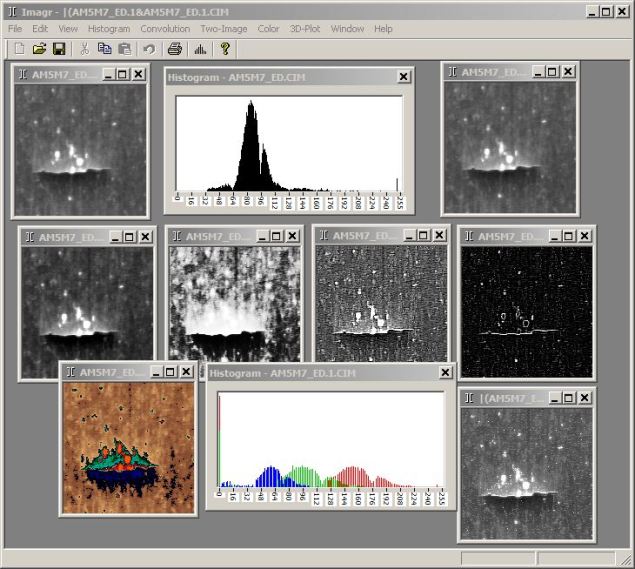Close the Histogram - AM5M7_ED.CIM window
Image resolution: width=635 pixels, height=569 pixels.
pyautogui.click(x=403, y=77)
